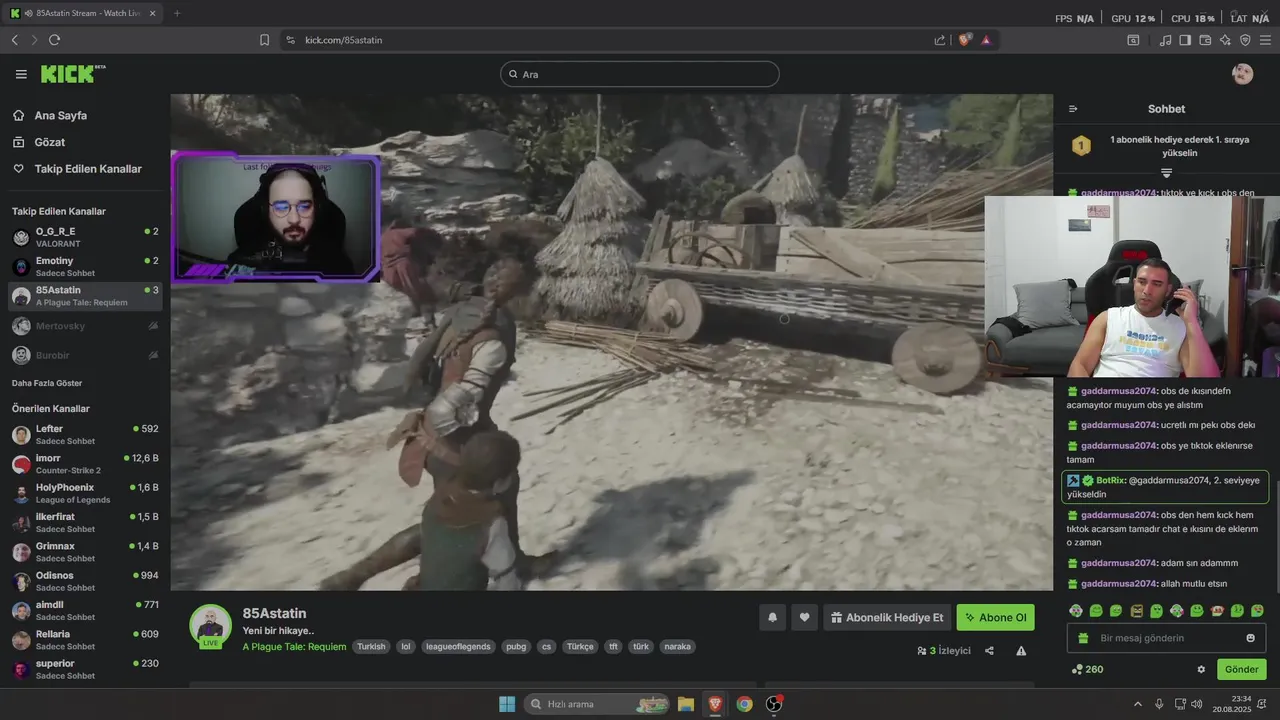
Task: Click the kick.com/85astatin address bar
Action: coord(343,40)
